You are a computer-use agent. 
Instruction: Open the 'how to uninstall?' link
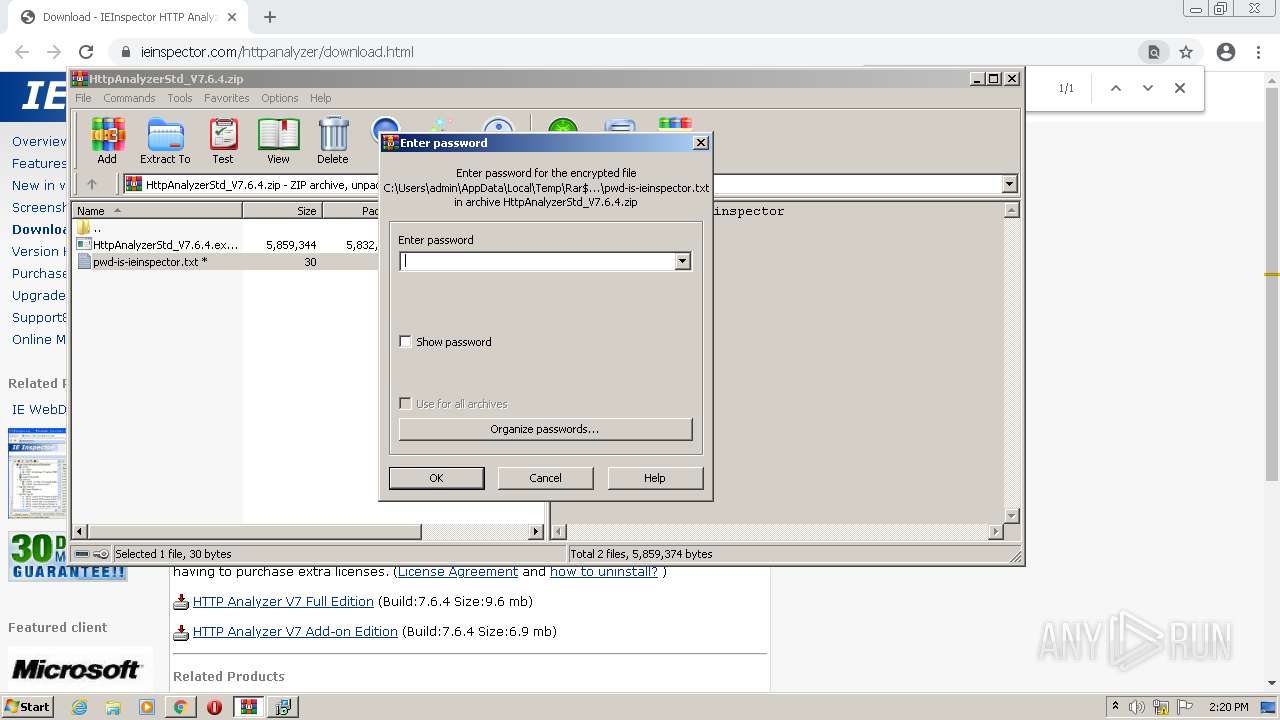604,572
